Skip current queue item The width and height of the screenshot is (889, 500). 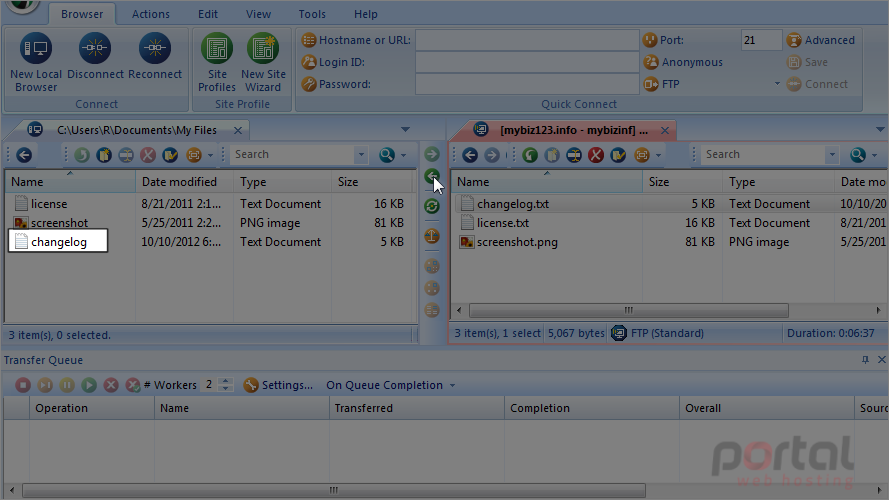45,385
